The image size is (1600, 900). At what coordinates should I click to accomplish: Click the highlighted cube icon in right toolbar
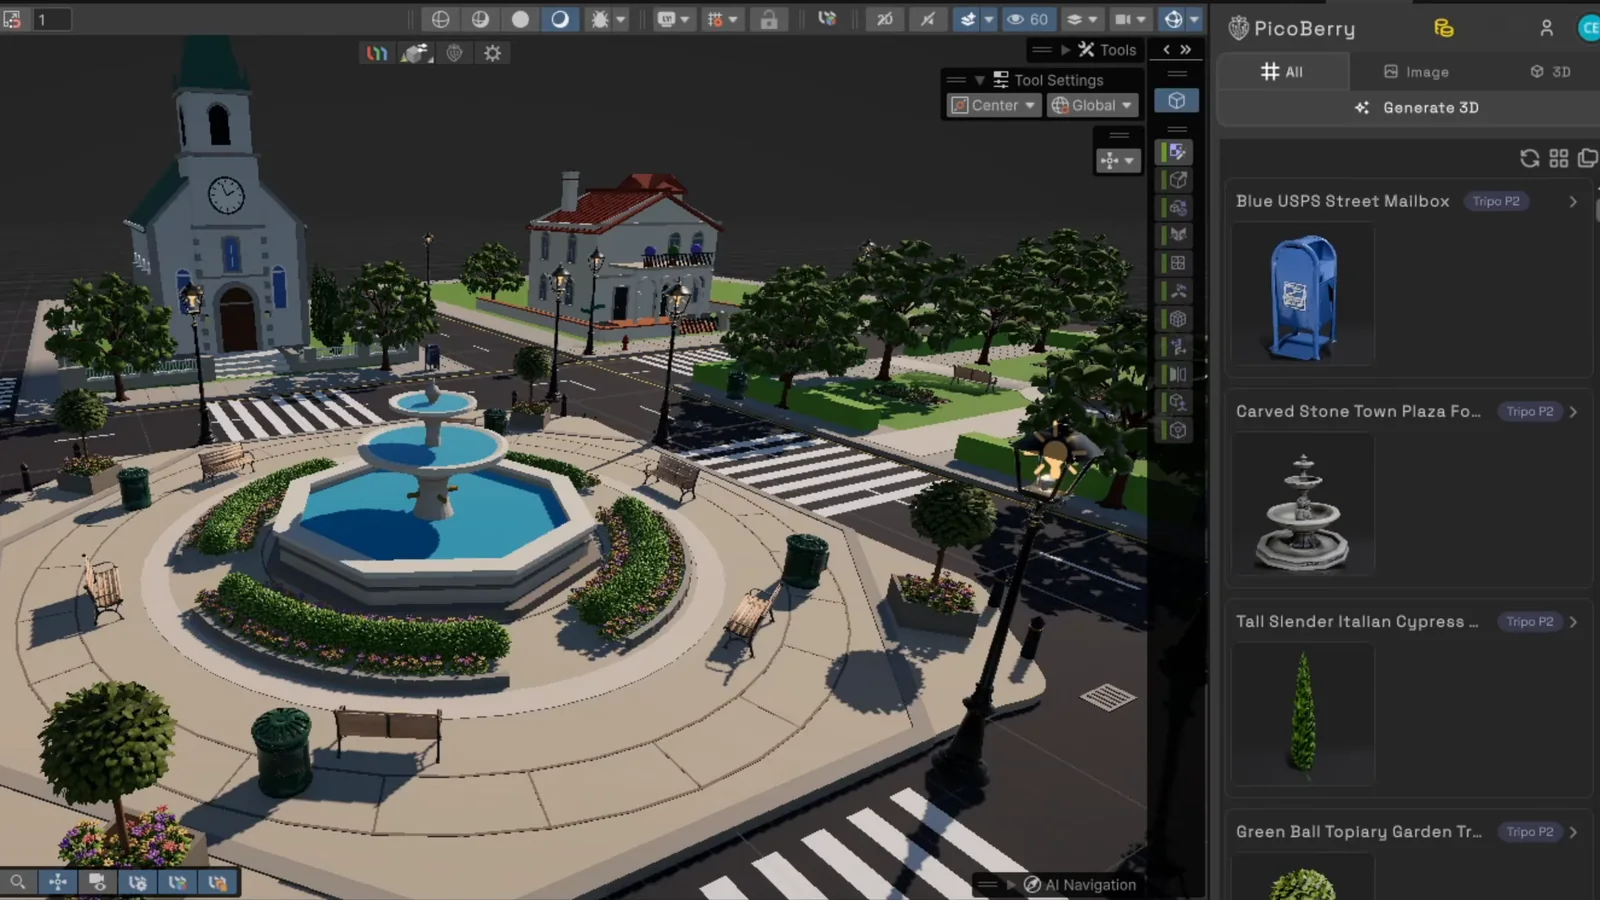(x=1177, y=100)
